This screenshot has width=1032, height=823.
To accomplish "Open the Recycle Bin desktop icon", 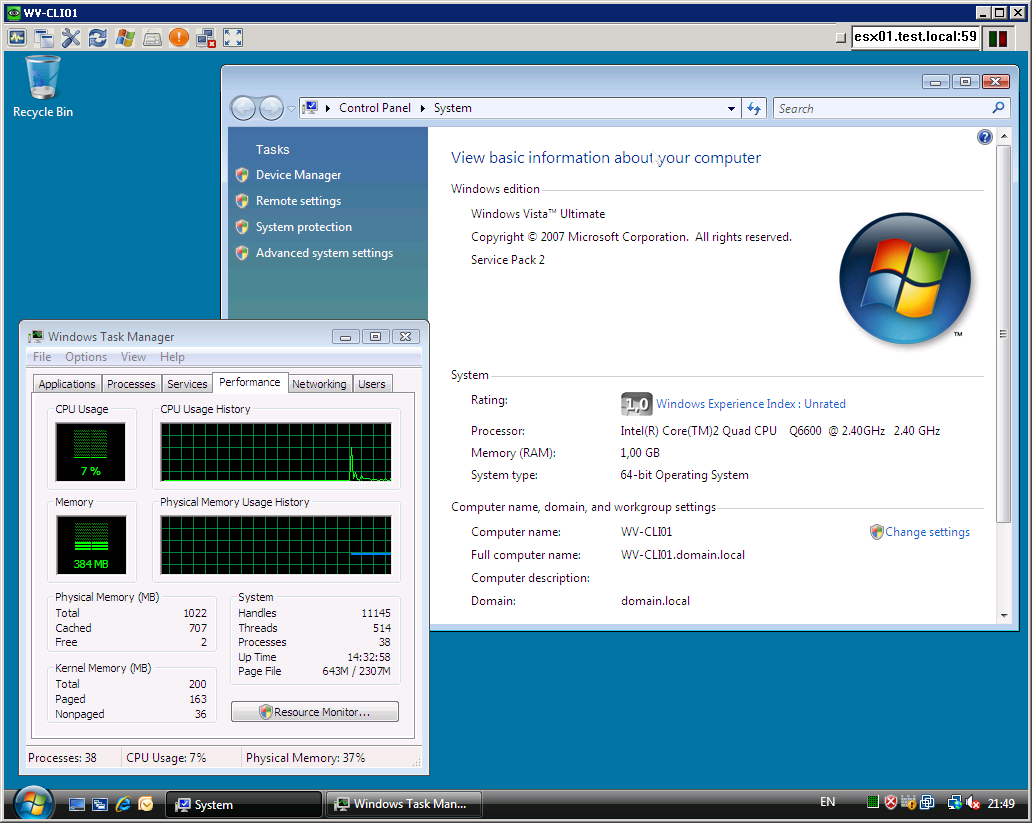I will (x=43, y=87).
